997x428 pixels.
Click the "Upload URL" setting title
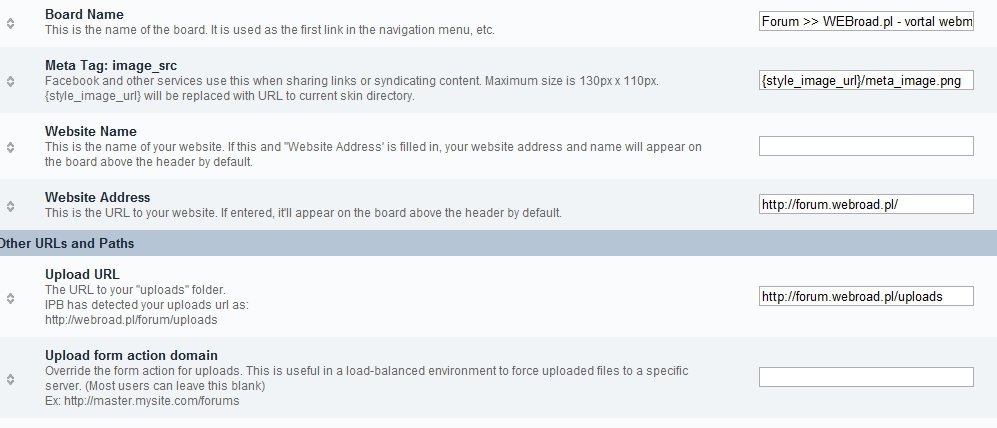coord(83,273)
